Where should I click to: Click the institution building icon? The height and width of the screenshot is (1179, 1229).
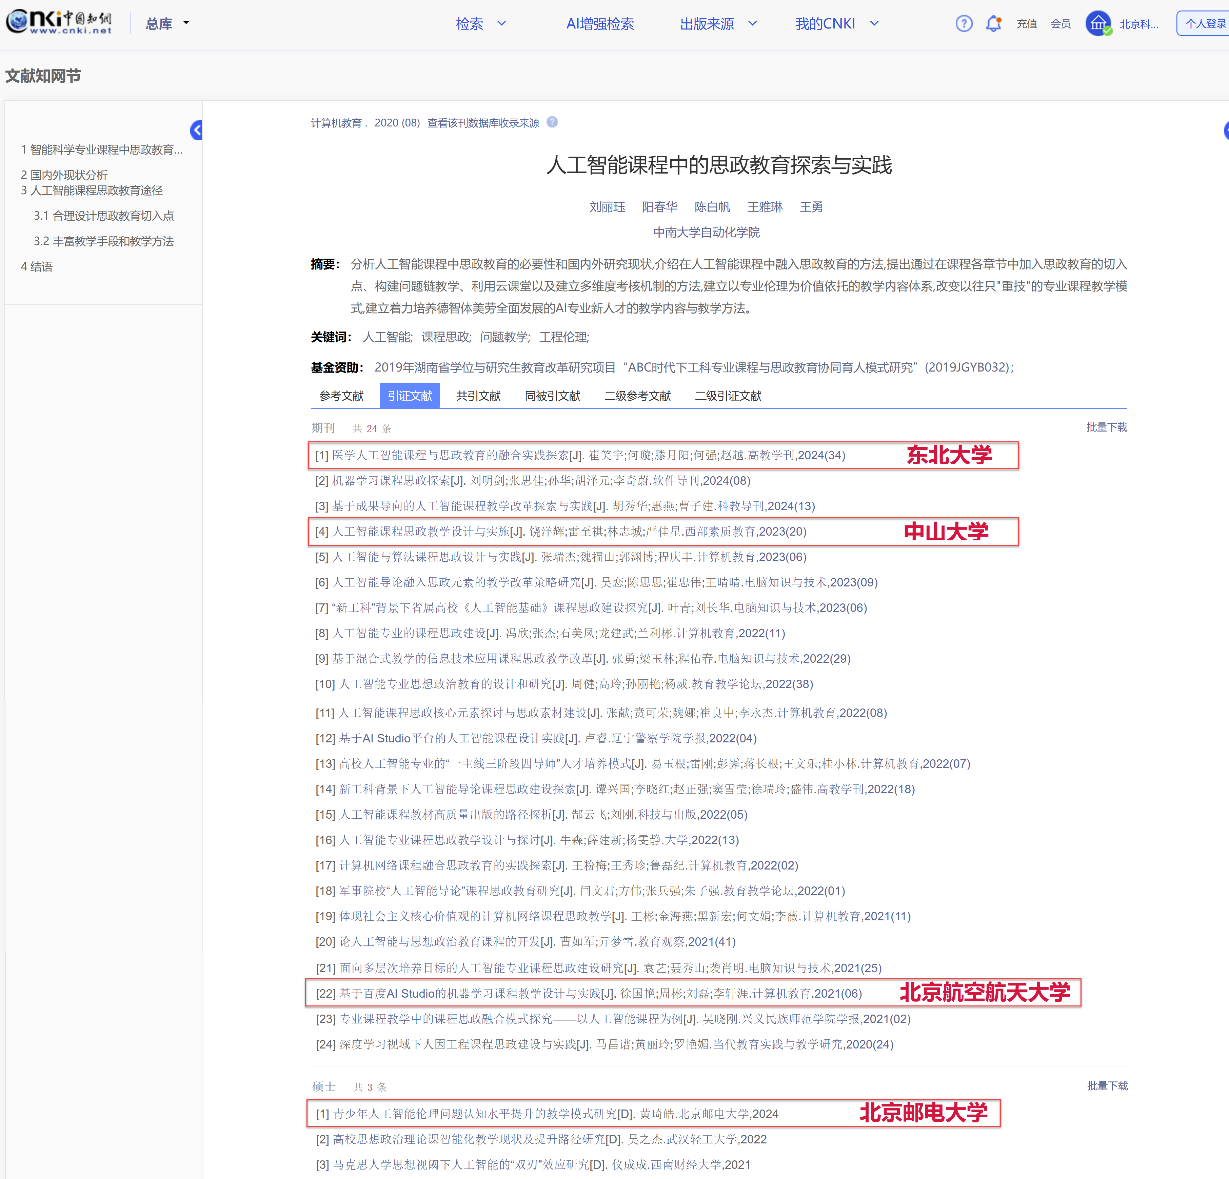(x=1098, y=24)
